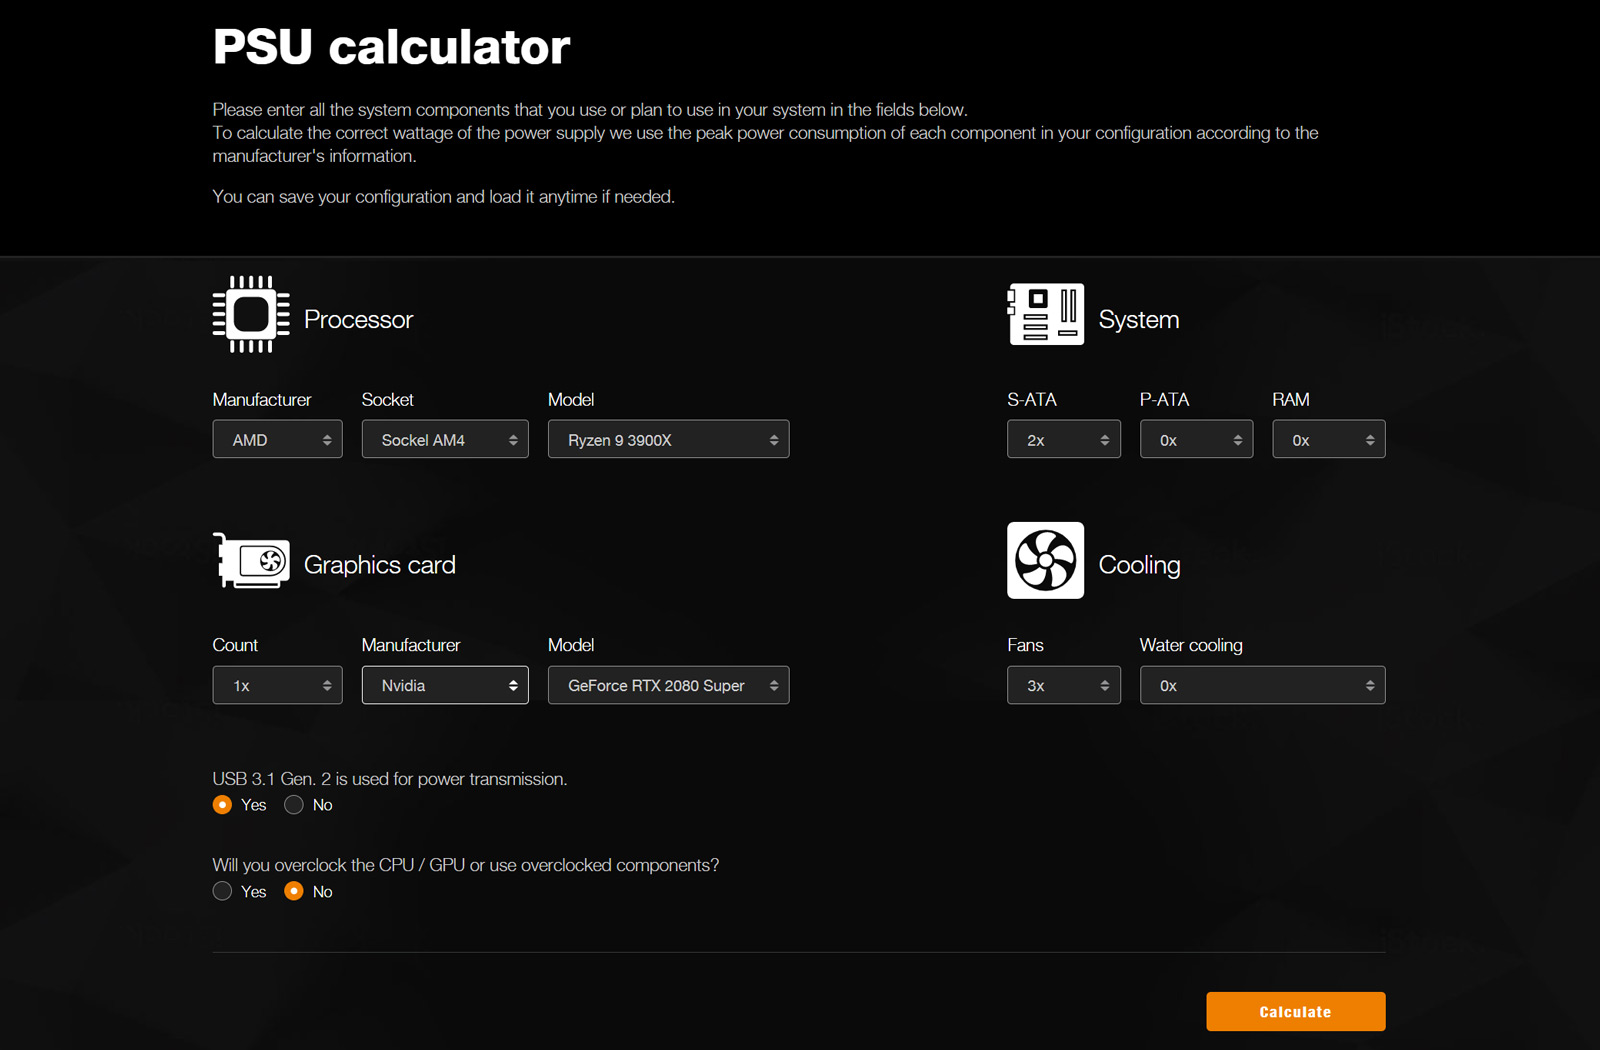Open the Ryzen 9 3900X model dropdown
Viewport: 1600px width, 1050px height.
click(x=668, y=439)
